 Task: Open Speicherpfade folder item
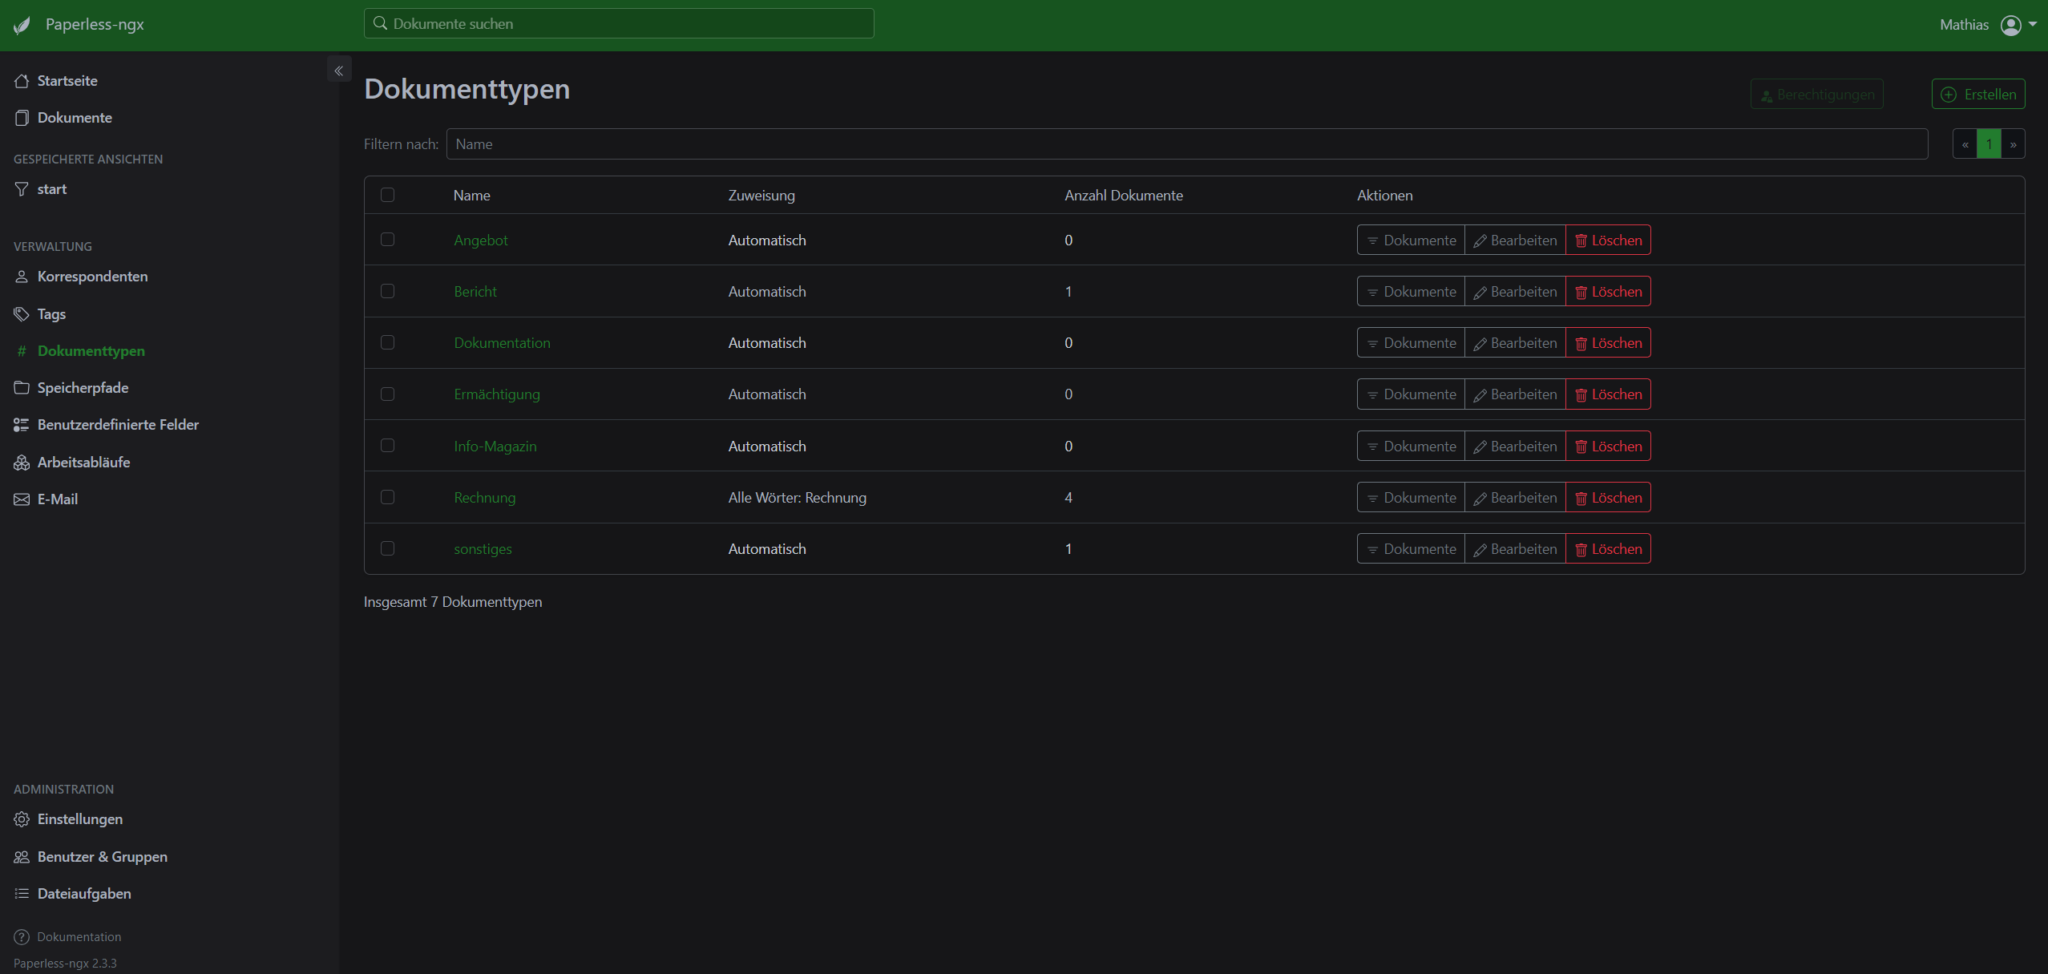point(82,388)
